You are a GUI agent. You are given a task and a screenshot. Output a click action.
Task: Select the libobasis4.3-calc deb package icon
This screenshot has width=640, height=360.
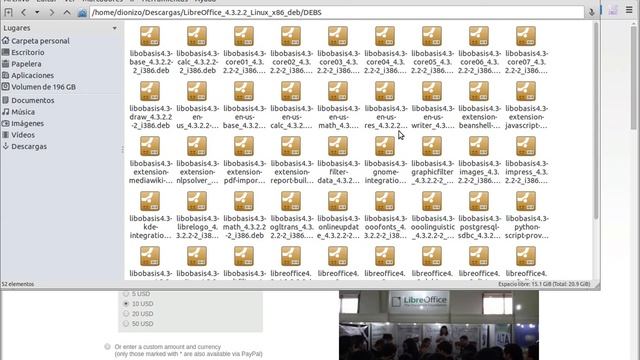click(x=197, y=36)
